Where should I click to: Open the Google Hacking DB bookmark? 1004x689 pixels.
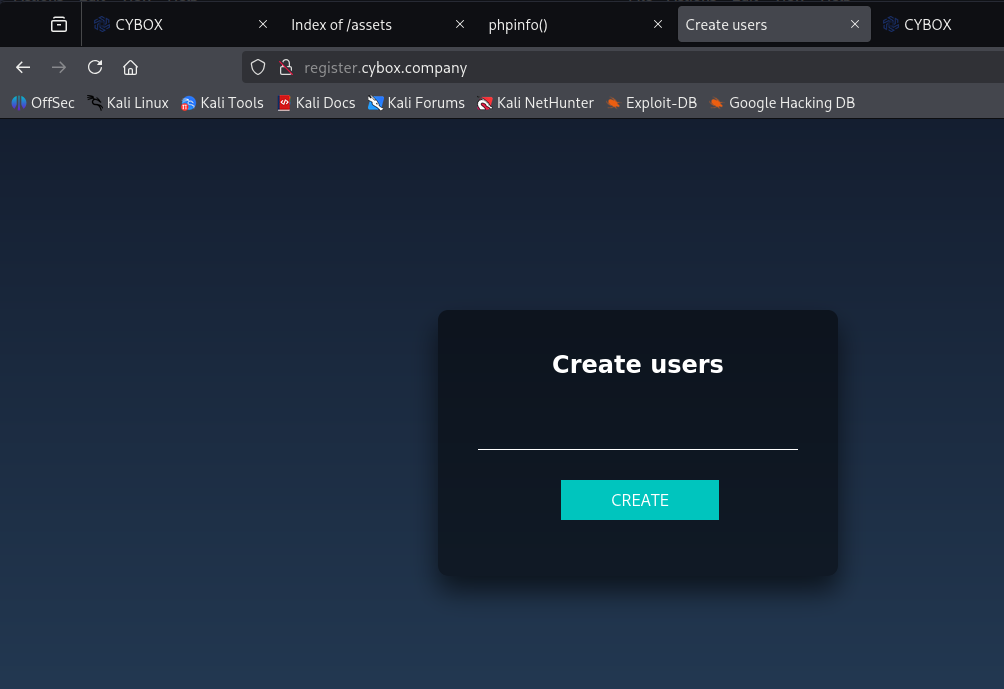(781, 102)
